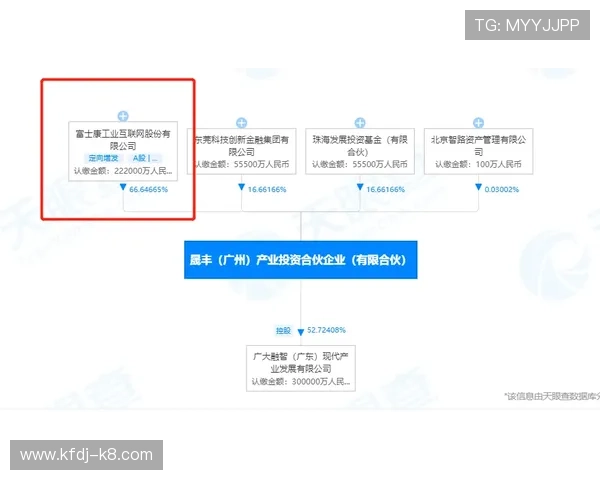Open the 东莞科技创新金融集团有限公司 node
The height and width of the screenshot is (480, 600).
241,151
